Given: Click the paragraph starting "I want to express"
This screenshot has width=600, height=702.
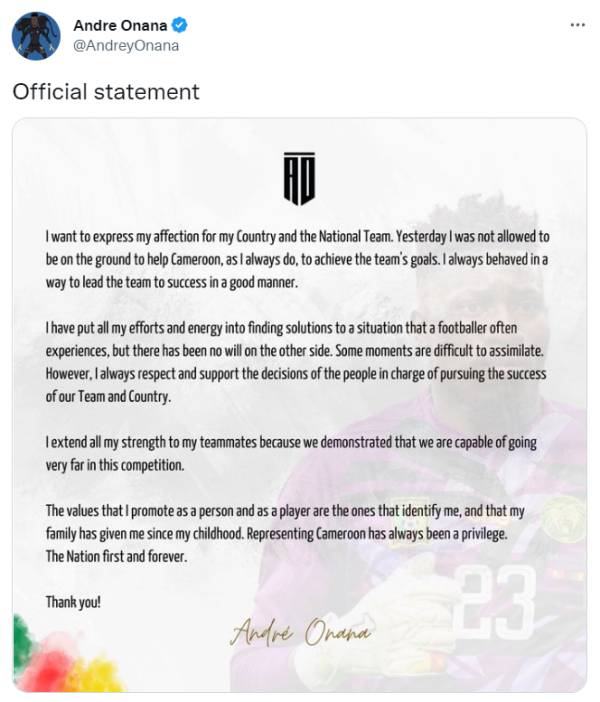Looking at the screenshot, I should (297, 260).
